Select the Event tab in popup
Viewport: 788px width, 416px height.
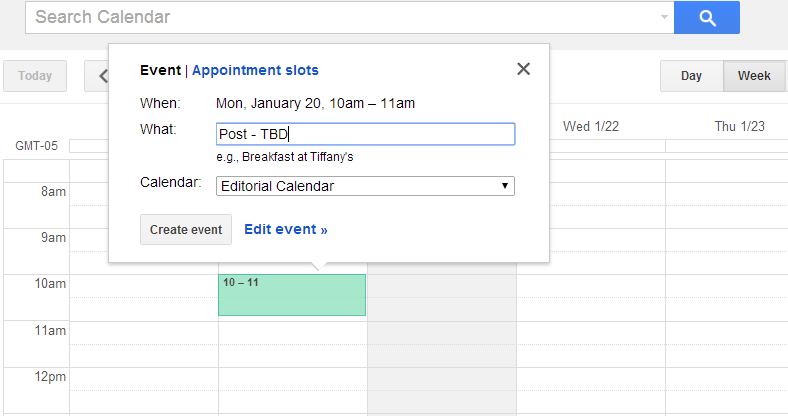pyautogui.click(x=160, y=70)
